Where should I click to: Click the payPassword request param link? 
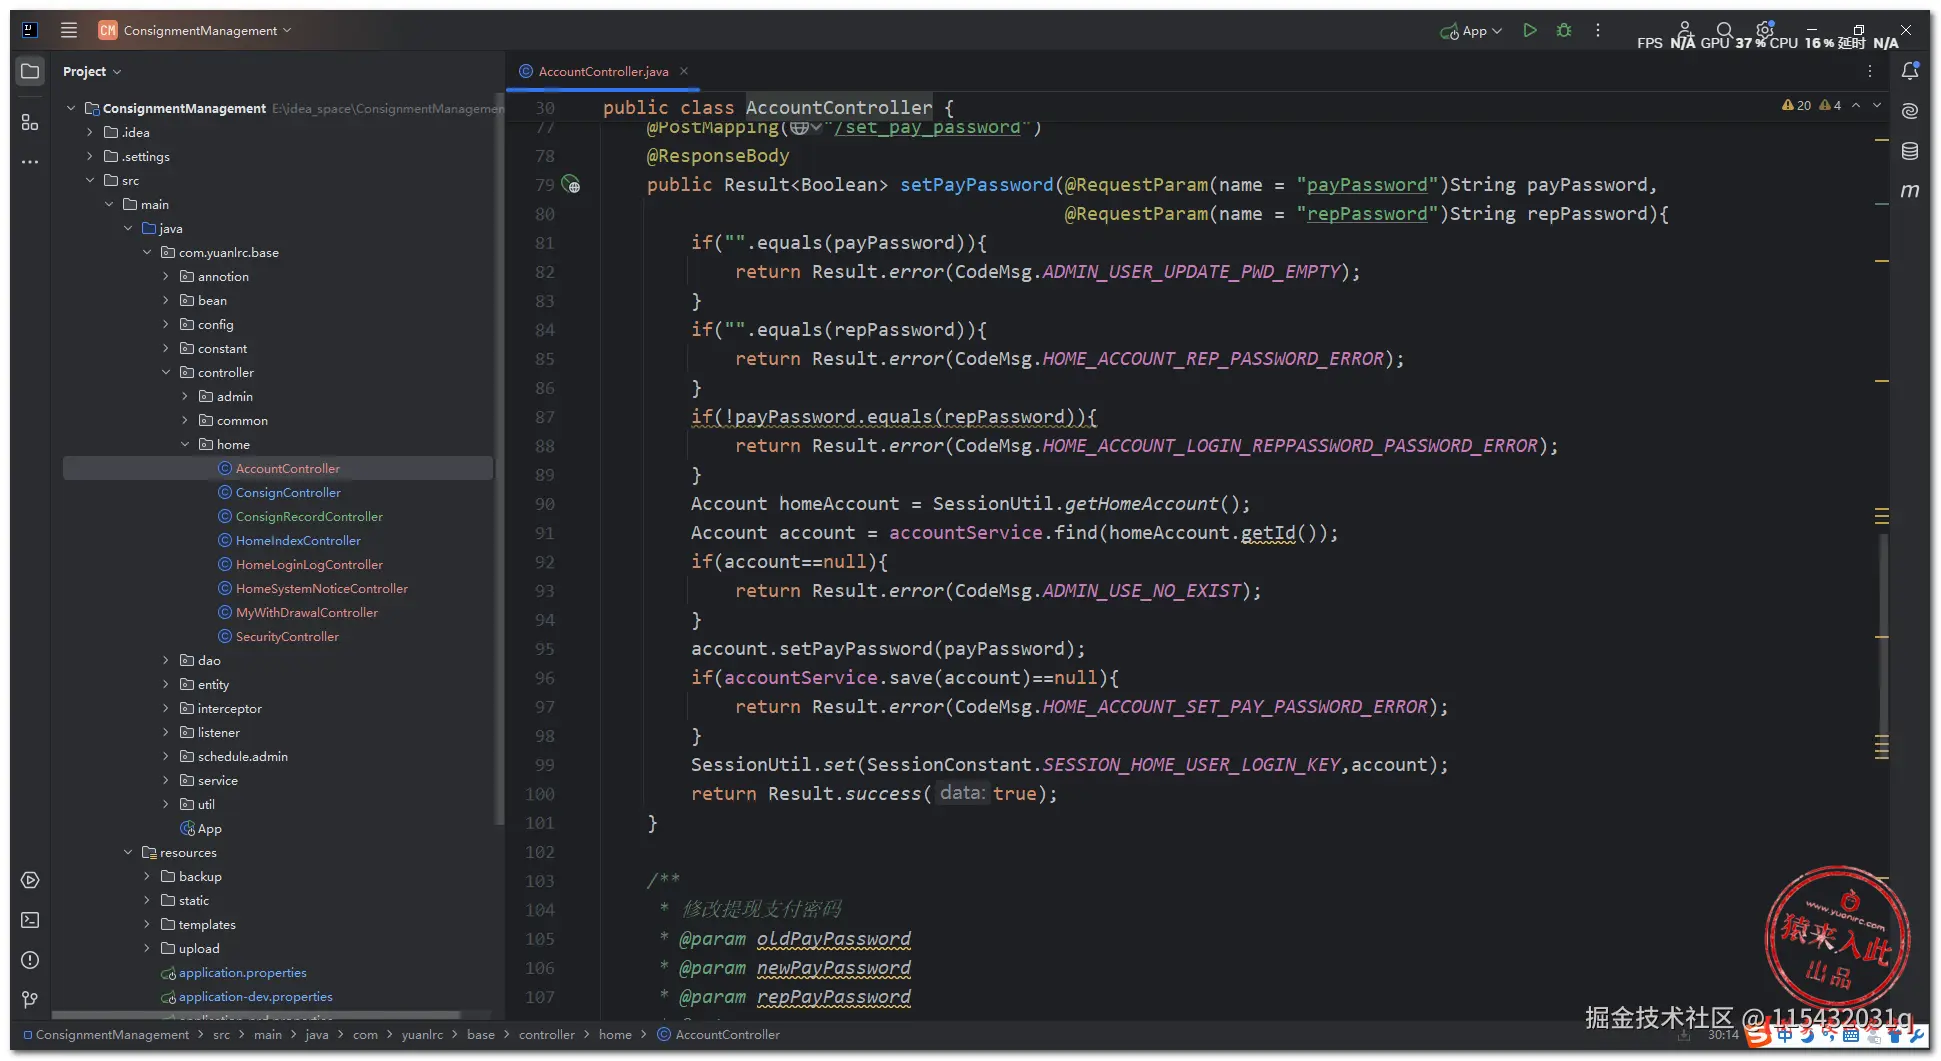tap(1366, 184)
